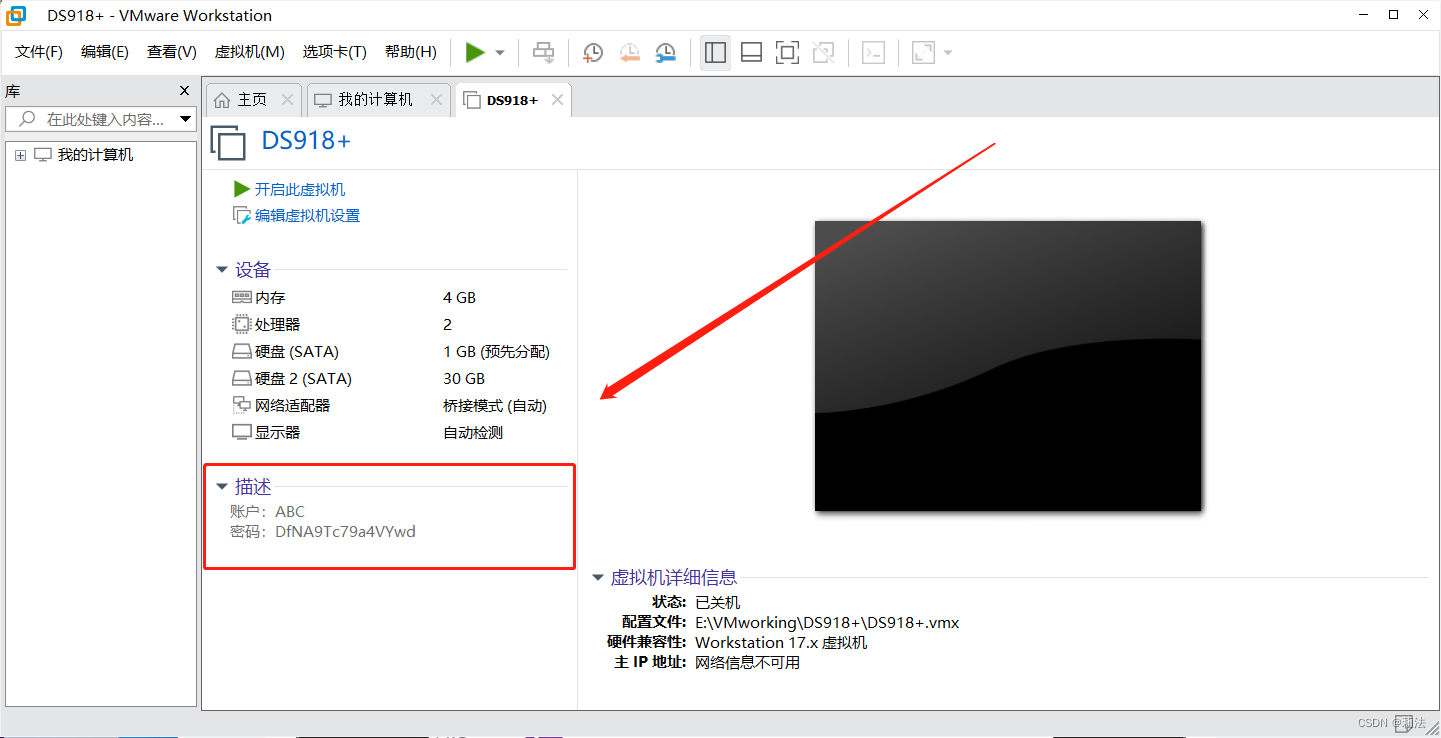Open the library search filter dropdown
Image resolution: width=1441 pixels, height=738 pixels.
185,119
